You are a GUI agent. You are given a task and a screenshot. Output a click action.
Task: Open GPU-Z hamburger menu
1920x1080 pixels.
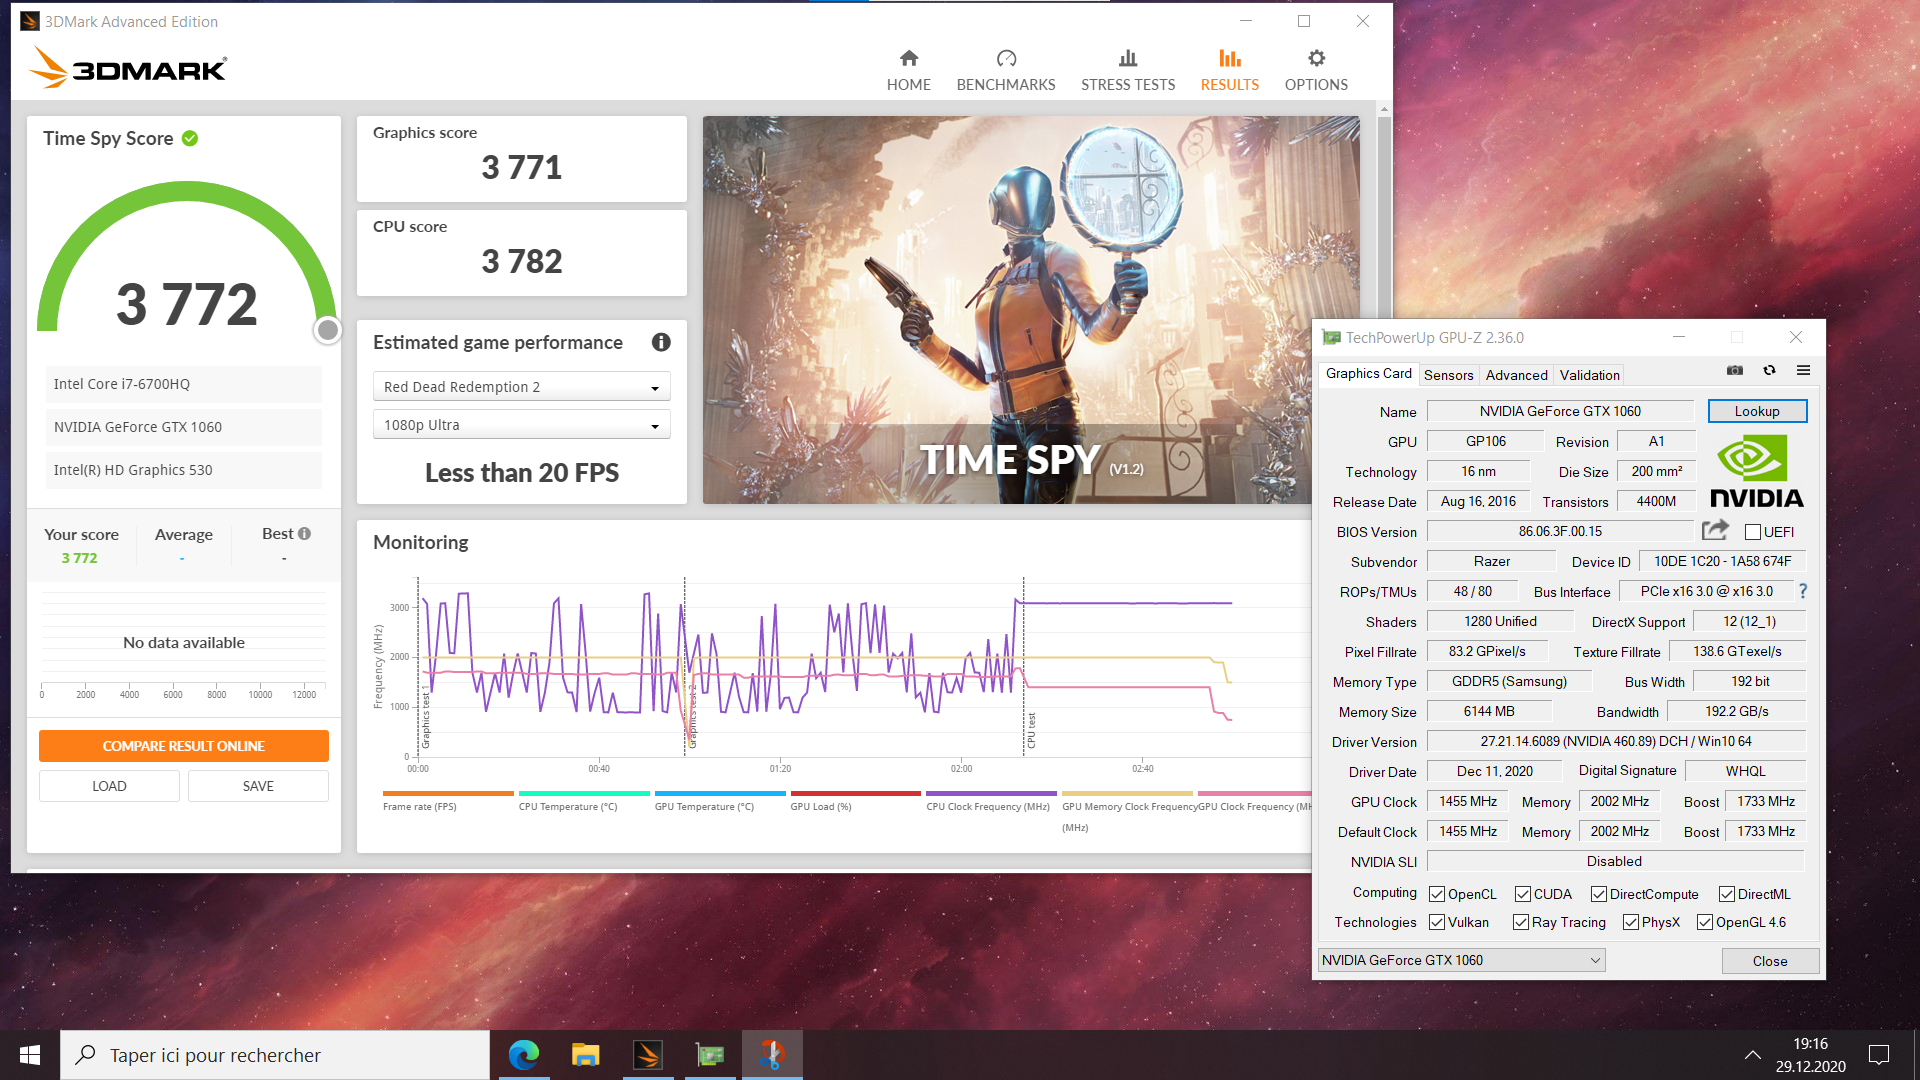pyautogui.click(x=1803, y=370)
